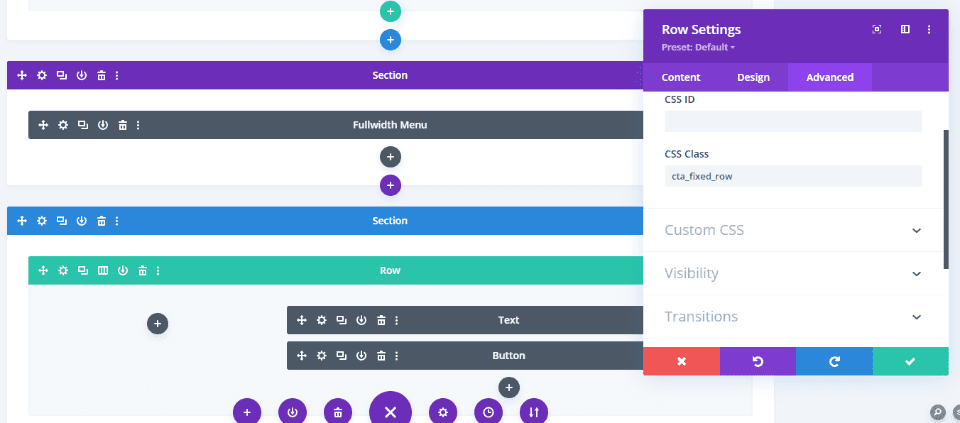Toggle power icon on green Row bar
The image size is (960, 423).
[x=123, y=271]
